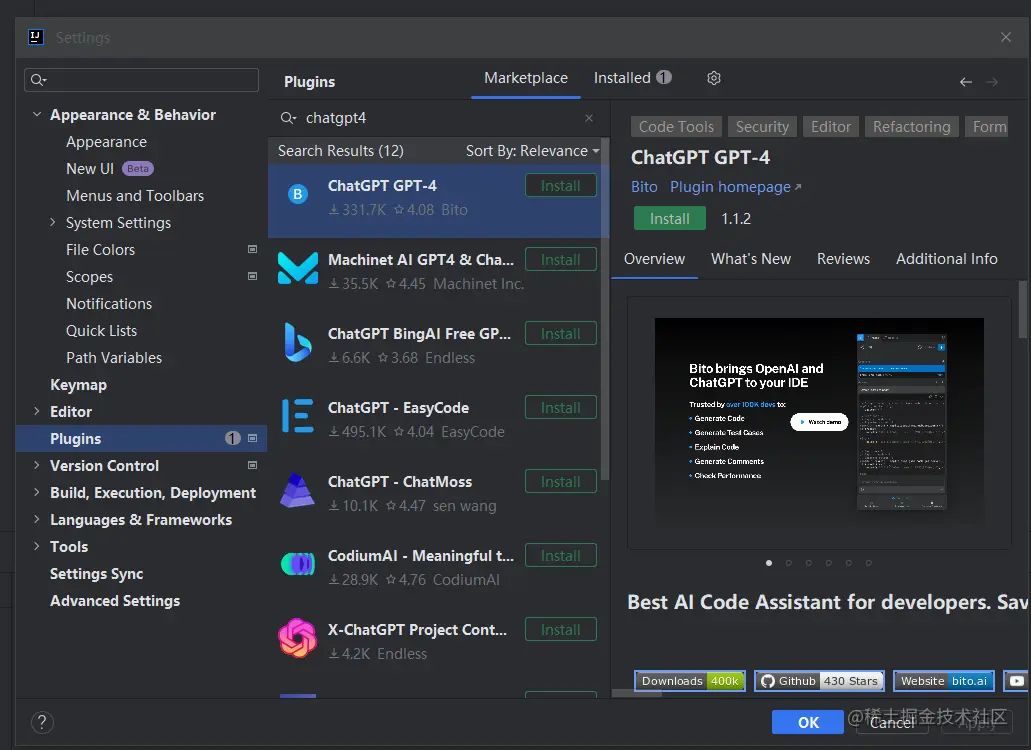
Task: Open the Keymap settings page
Action: 78,385
